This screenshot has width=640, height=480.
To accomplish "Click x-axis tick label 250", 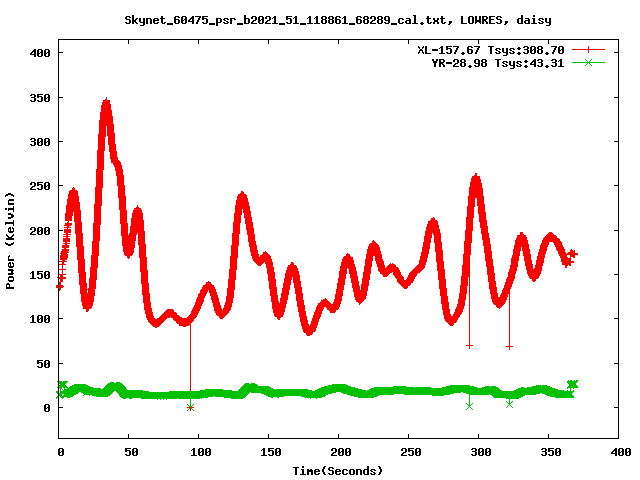I will pyautogui.click(x=411, y=452).
